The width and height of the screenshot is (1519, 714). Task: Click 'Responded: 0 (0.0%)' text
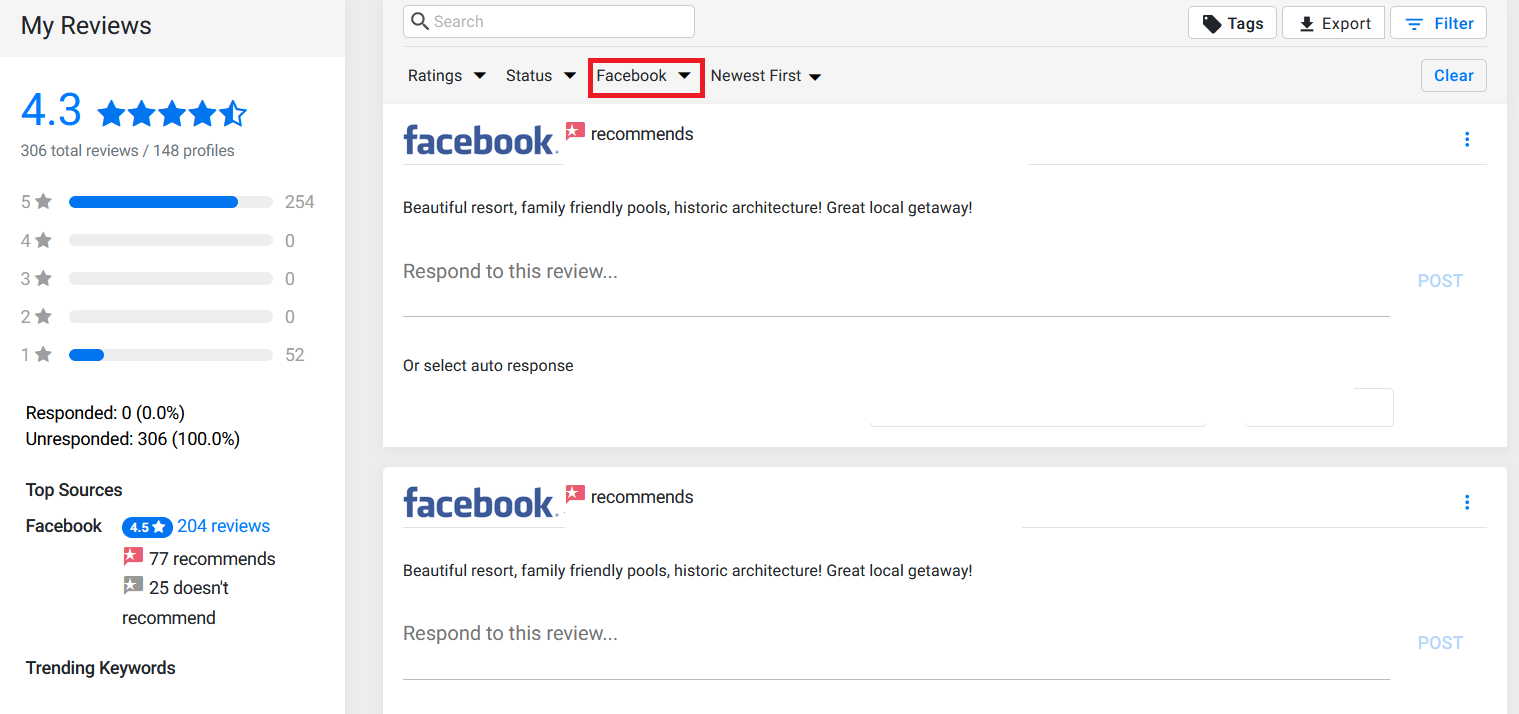pyautogui.click(x=105, y=413)
